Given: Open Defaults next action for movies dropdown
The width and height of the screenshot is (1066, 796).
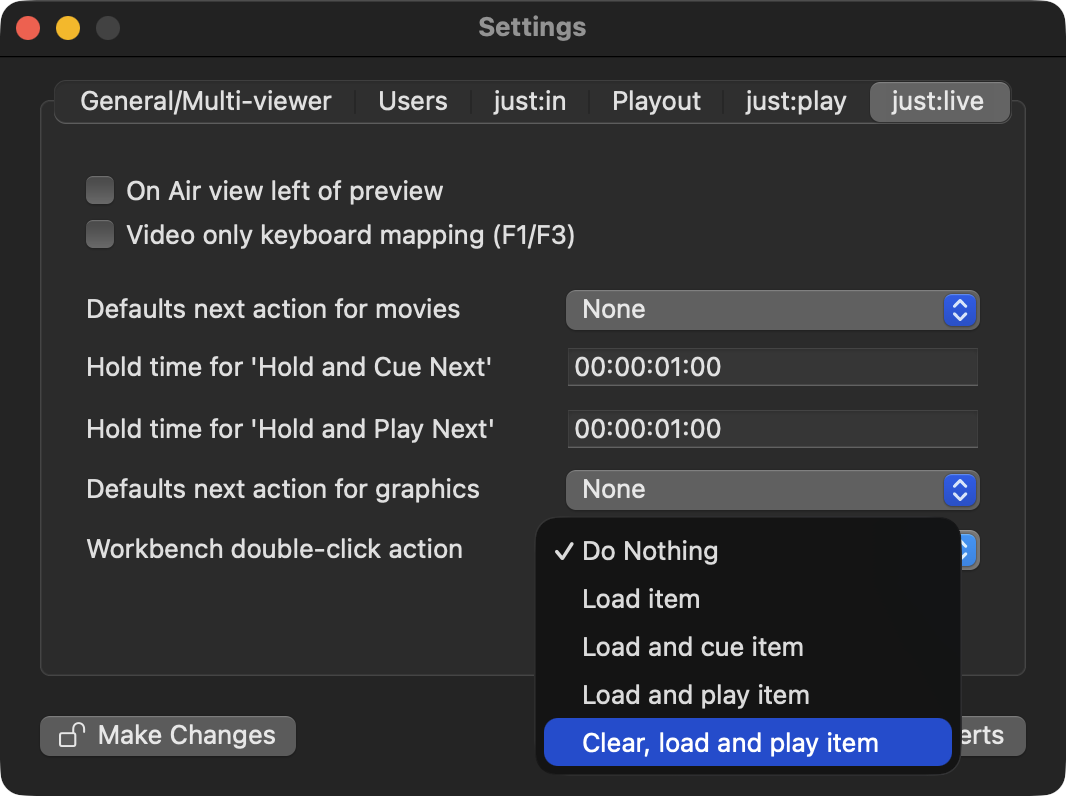Looking at the screenshot, I should [771, 309].
